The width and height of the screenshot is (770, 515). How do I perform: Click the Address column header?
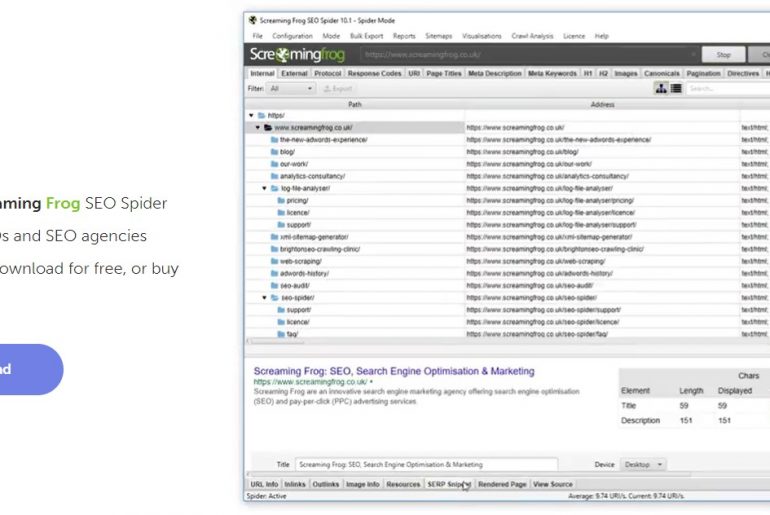[603, 105]
